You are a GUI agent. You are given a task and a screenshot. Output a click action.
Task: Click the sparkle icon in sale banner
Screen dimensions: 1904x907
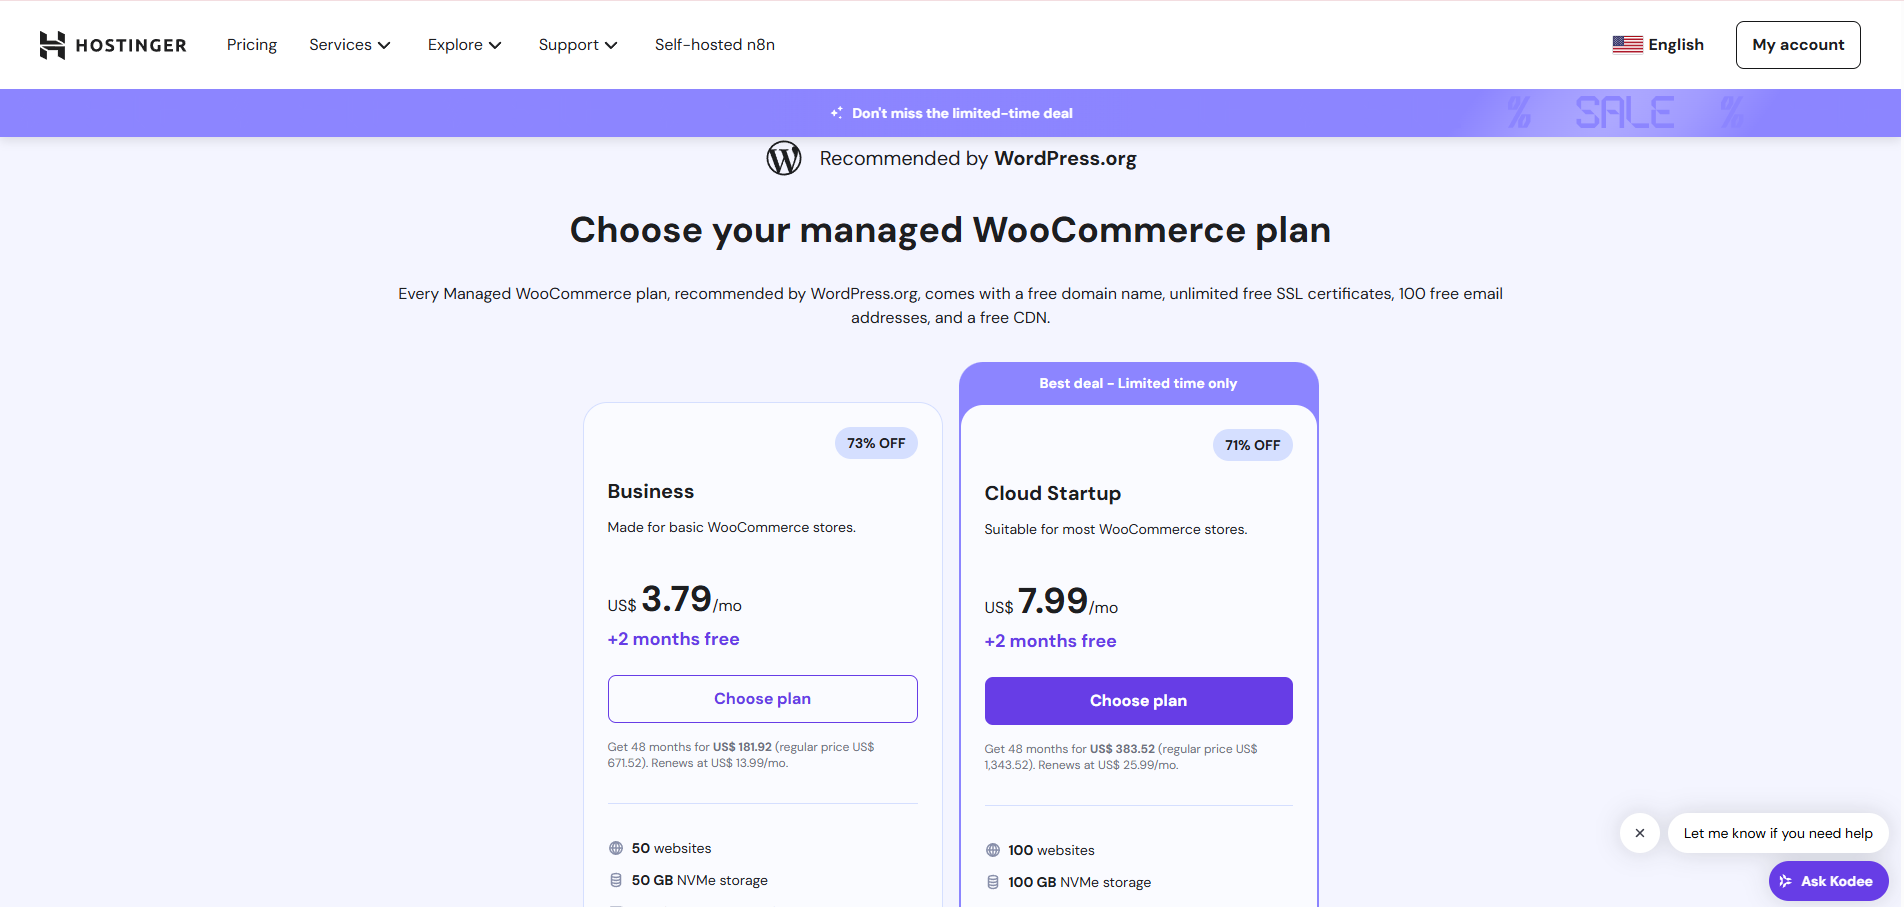coord(836,113)
